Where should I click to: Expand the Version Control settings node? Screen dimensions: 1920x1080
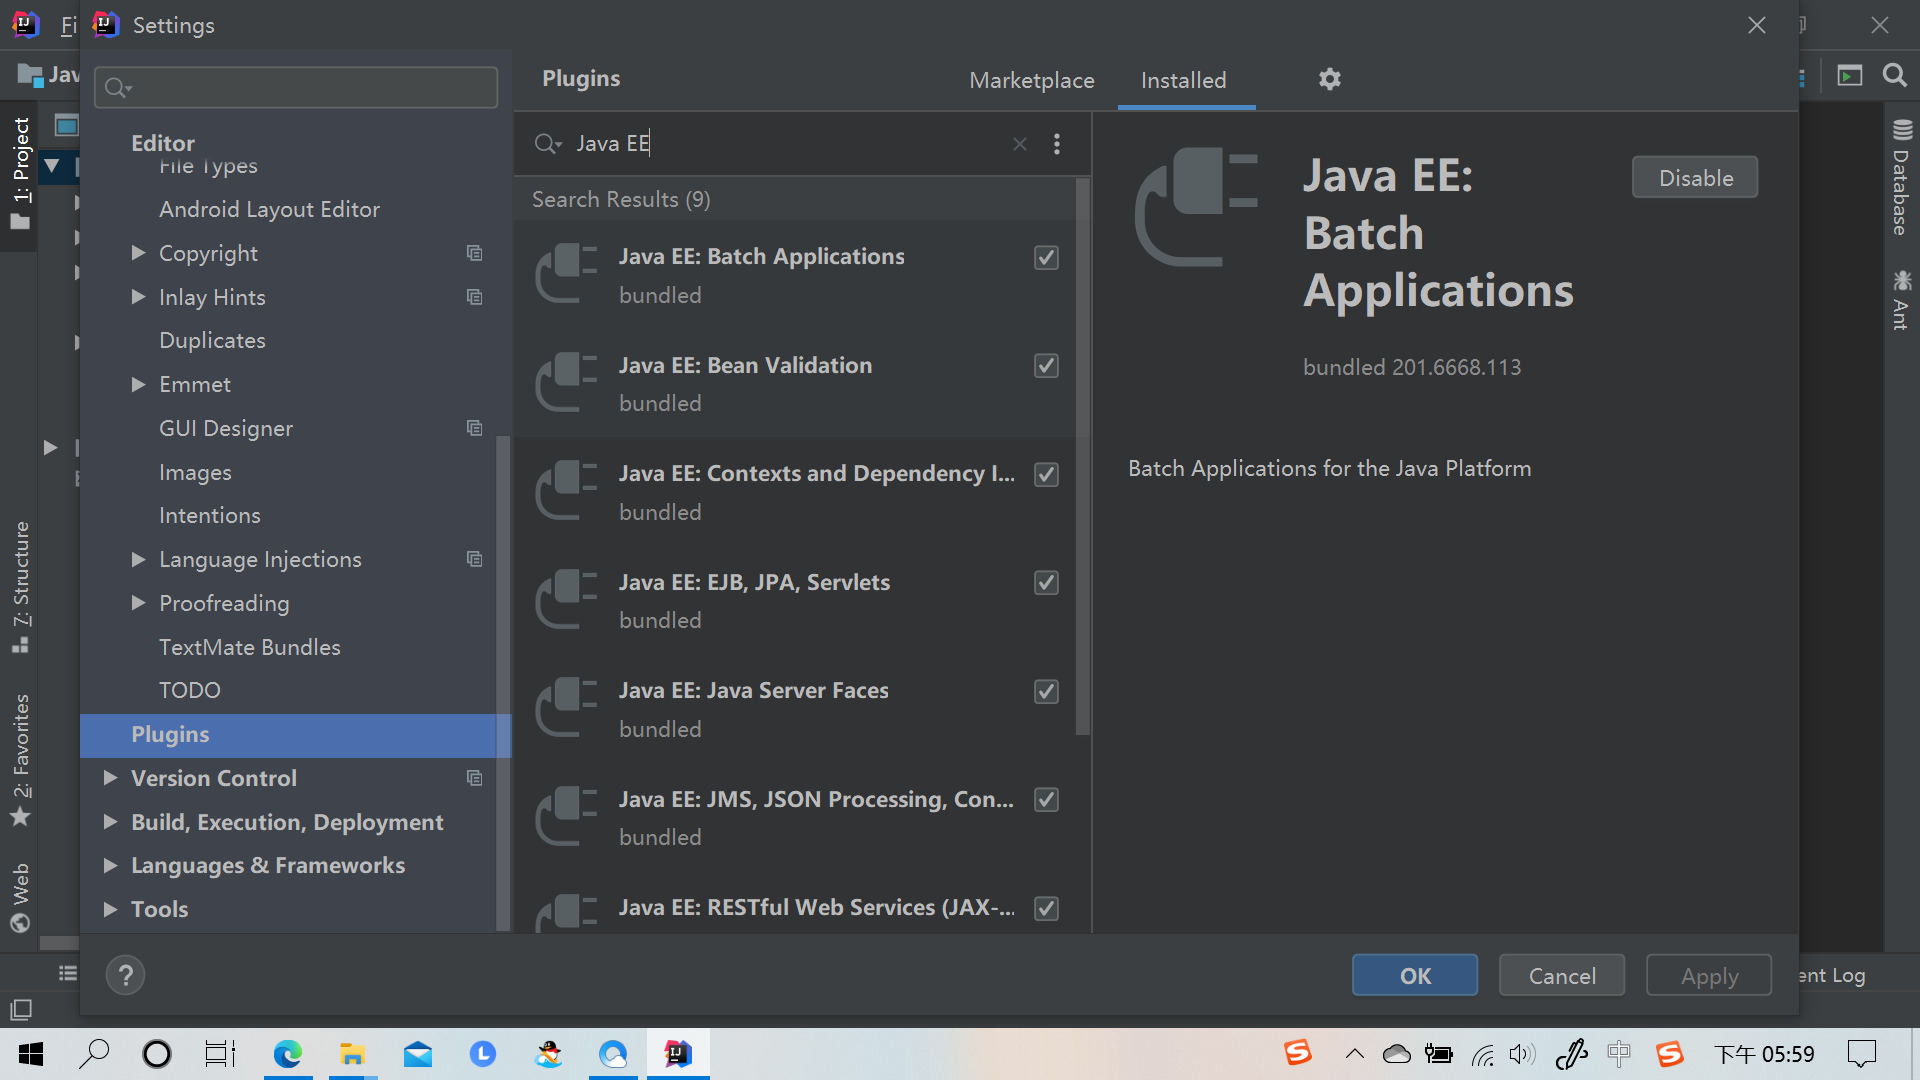tap(110, 778)
